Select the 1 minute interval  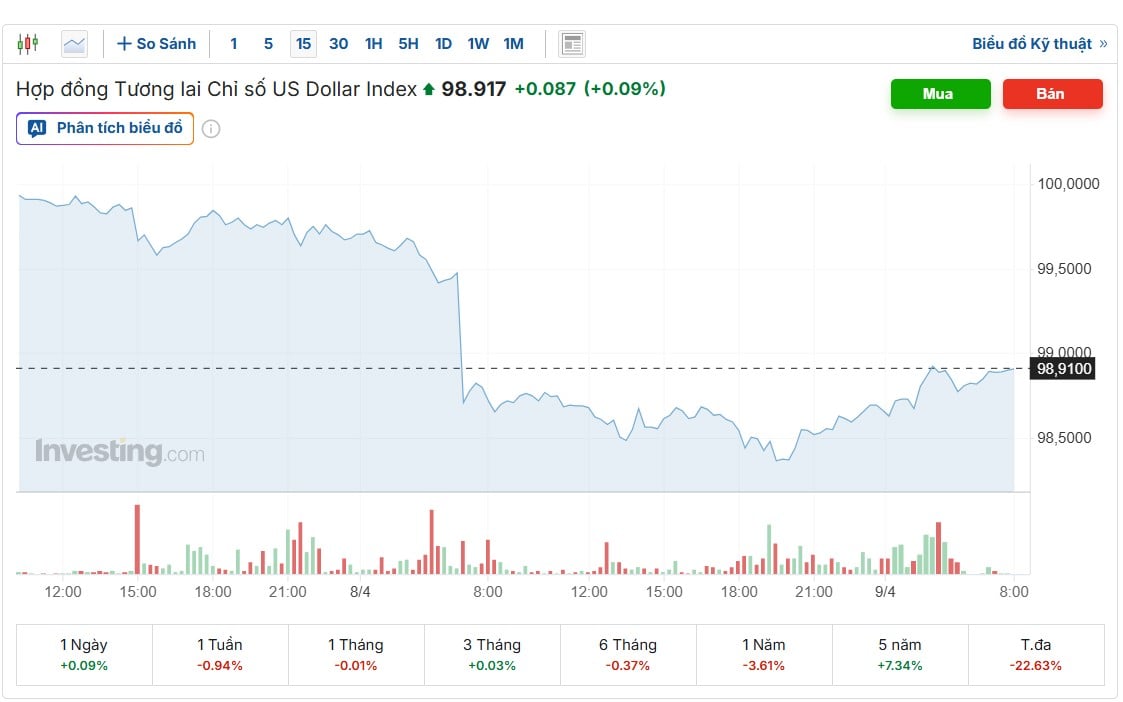pos(234,43)
